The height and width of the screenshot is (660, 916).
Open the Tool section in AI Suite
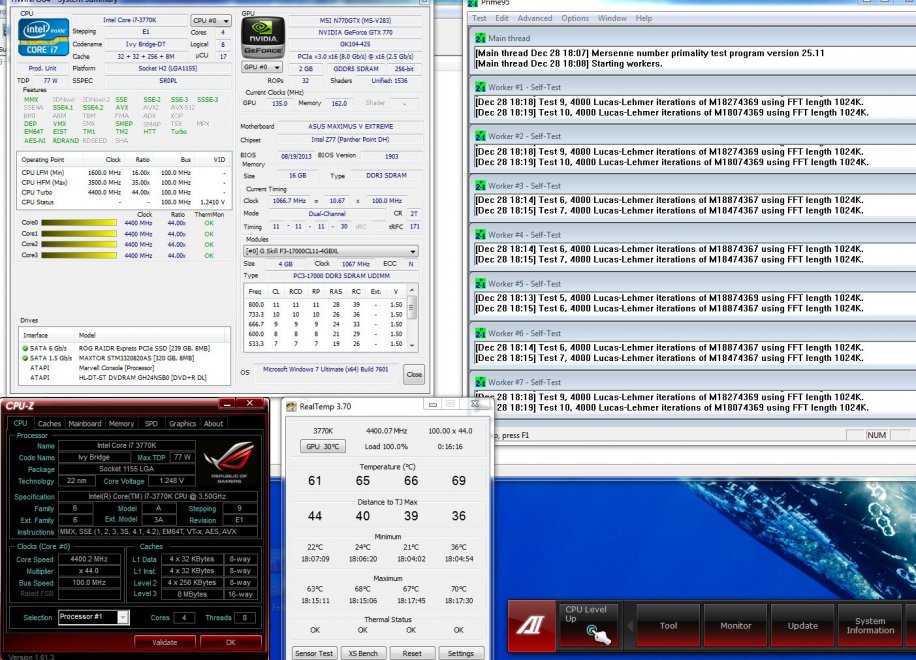point(668,626)
